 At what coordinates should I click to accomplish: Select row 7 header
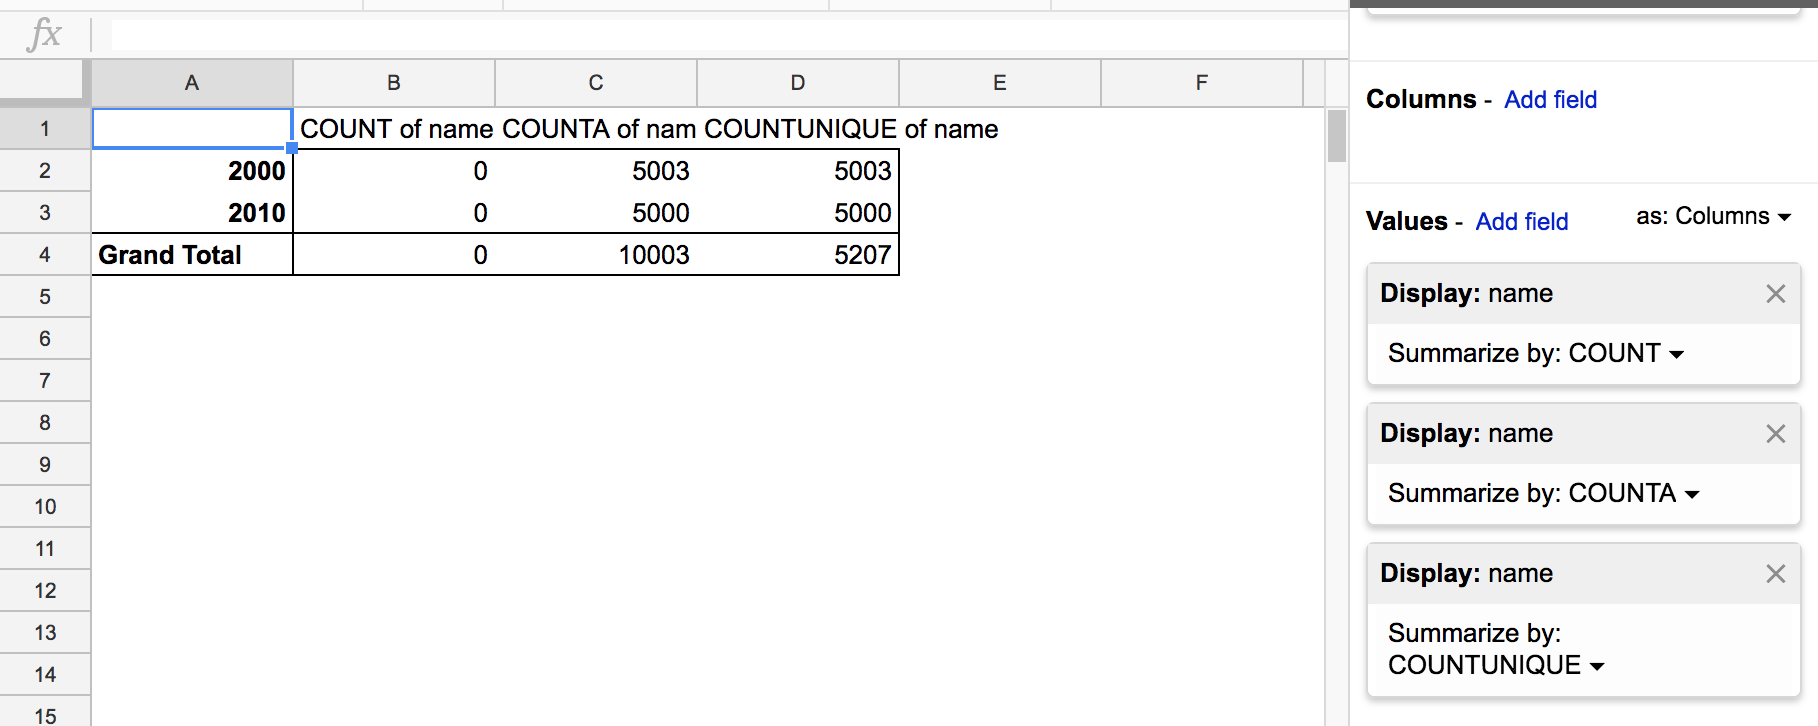(x=45, y=381)
